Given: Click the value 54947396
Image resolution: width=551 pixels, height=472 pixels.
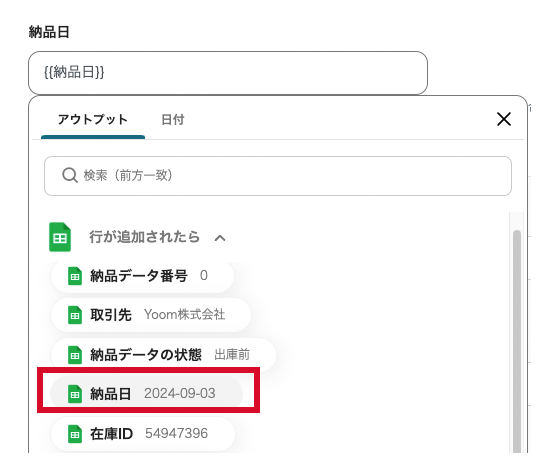Looking at the screenshot, I should click(x=176, y=433).
